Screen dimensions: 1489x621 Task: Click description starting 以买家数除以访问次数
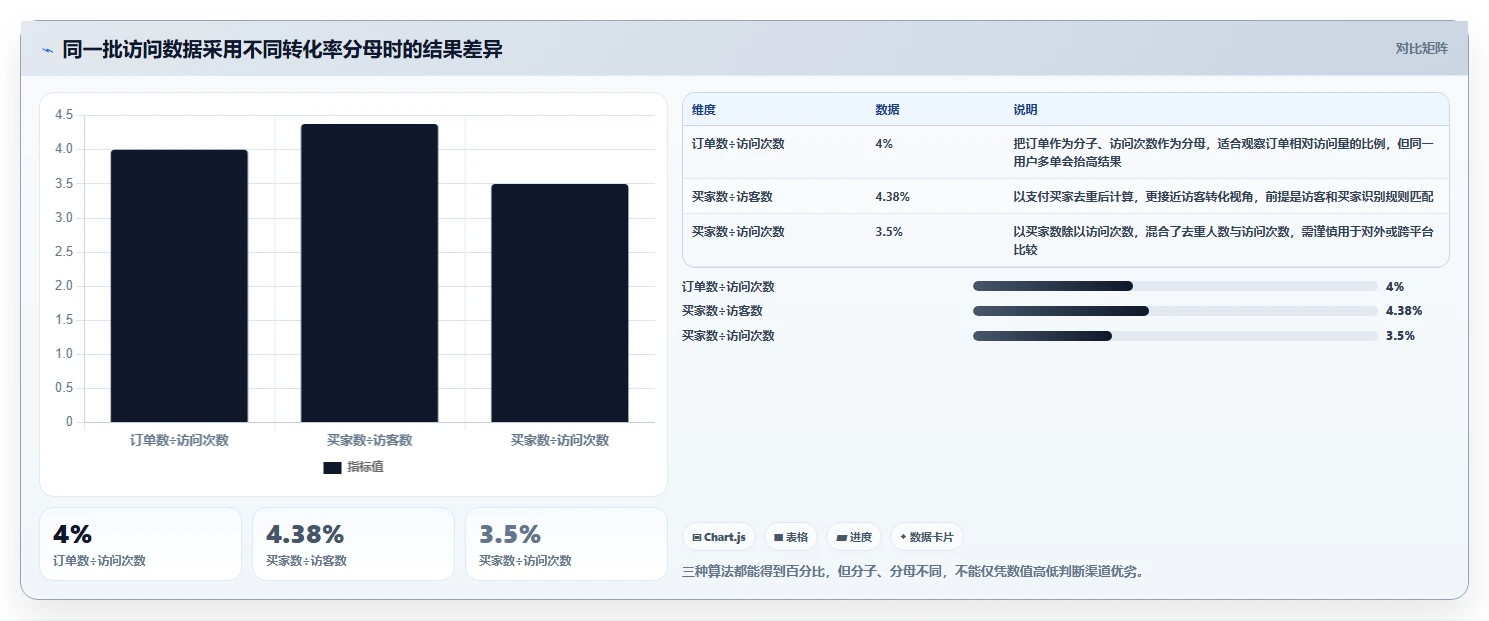(x=1224, y=241)
